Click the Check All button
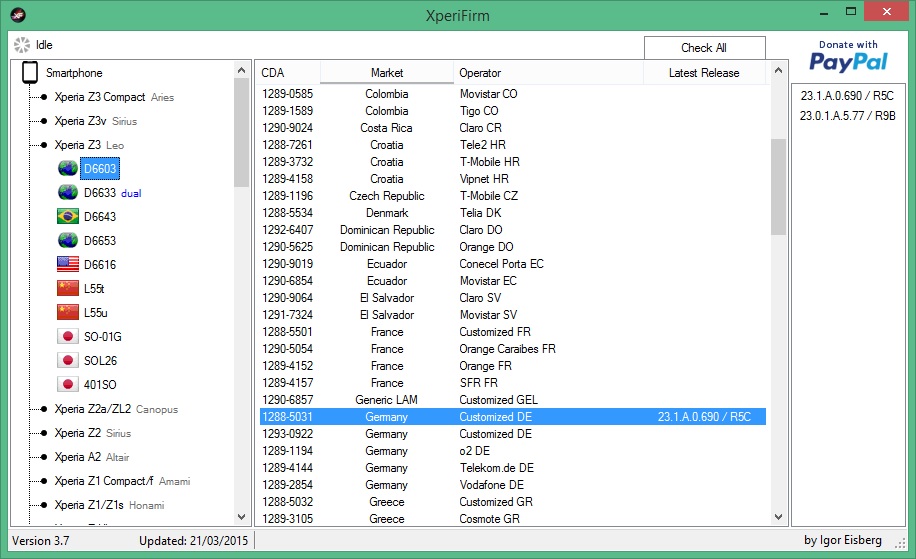 pos(705,48)
